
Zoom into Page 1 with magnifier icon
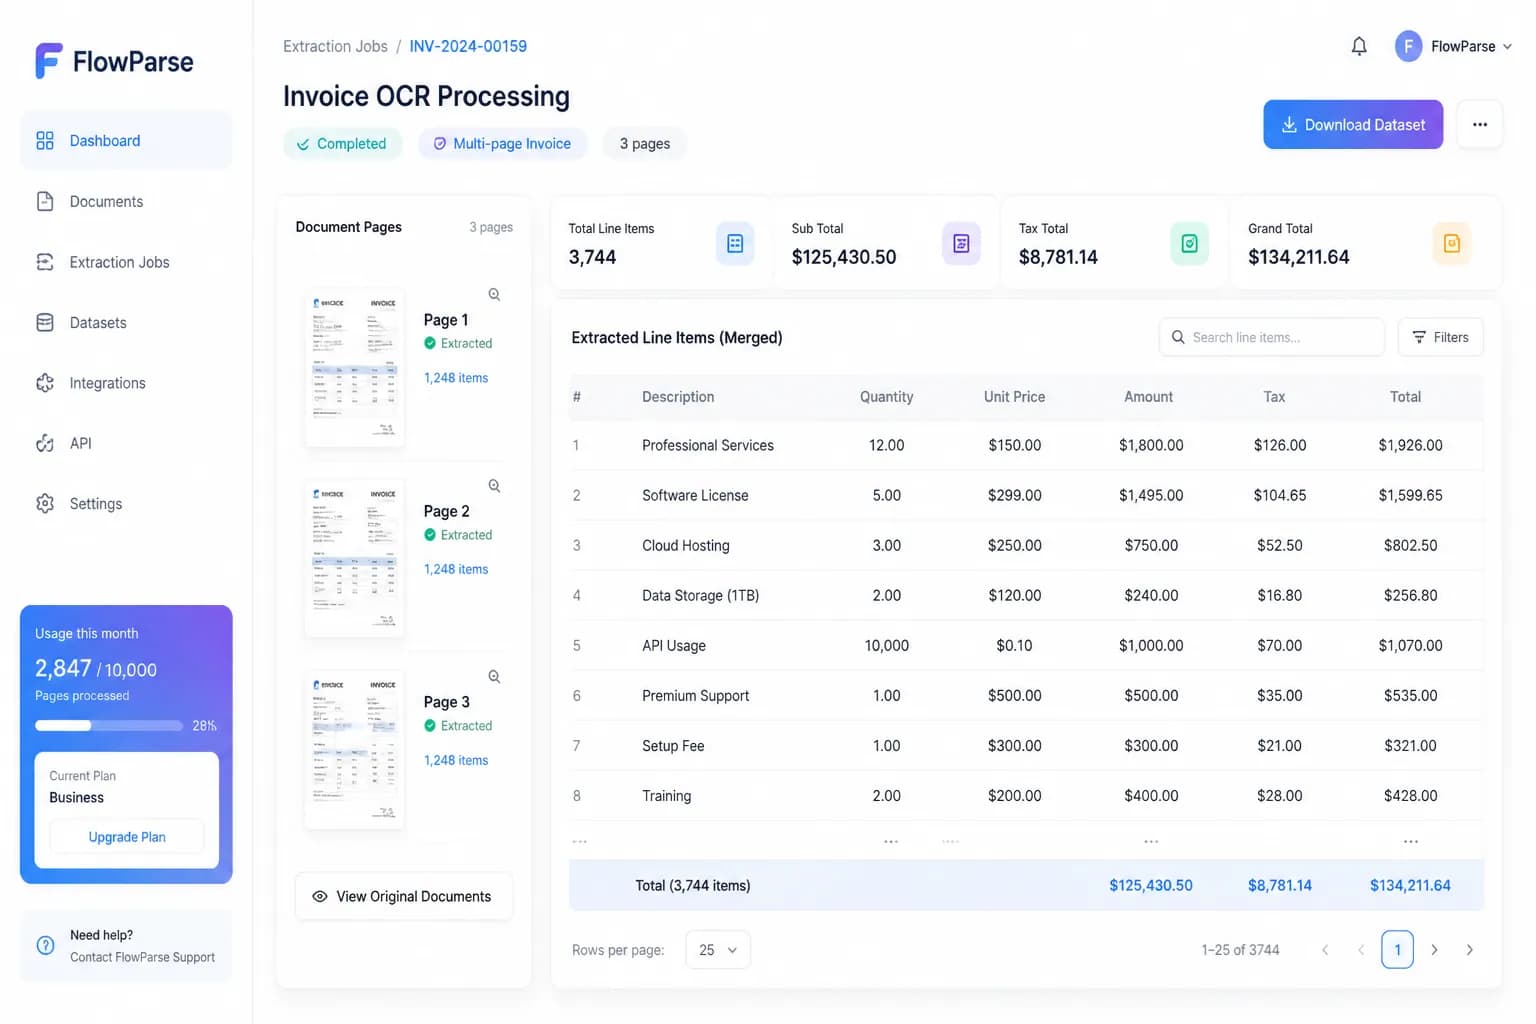tap(494, 294)
